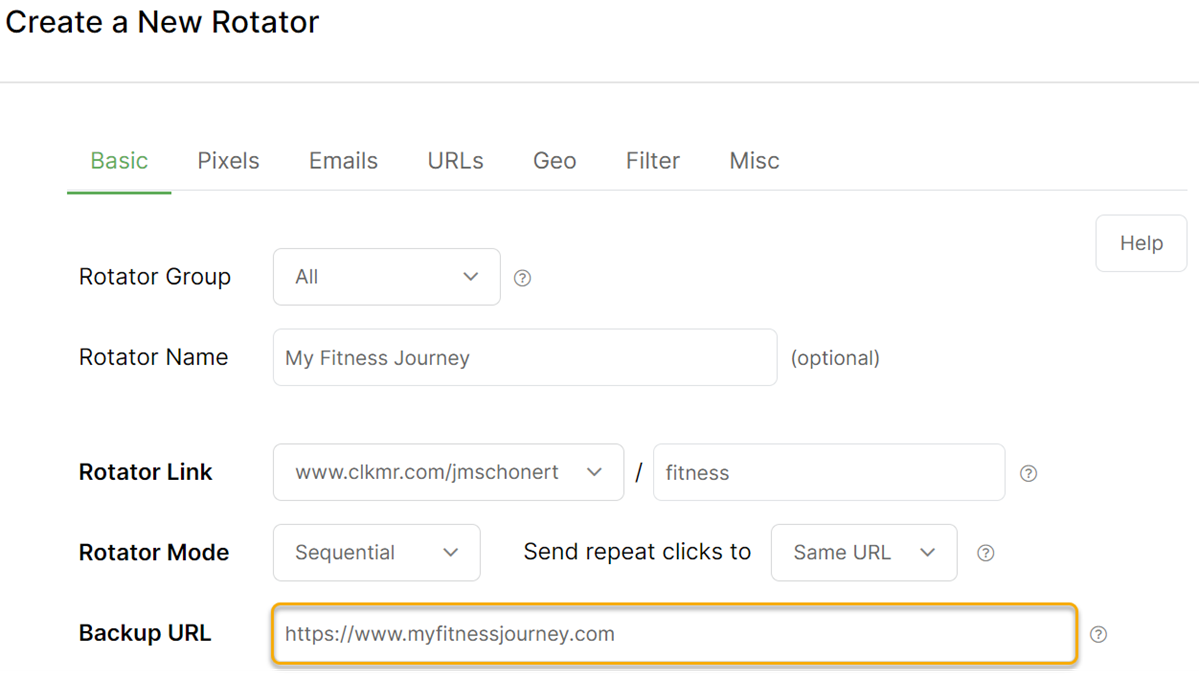Select the Geo tab
Viewport: 1199px width, 681px height.
[554, 161]
